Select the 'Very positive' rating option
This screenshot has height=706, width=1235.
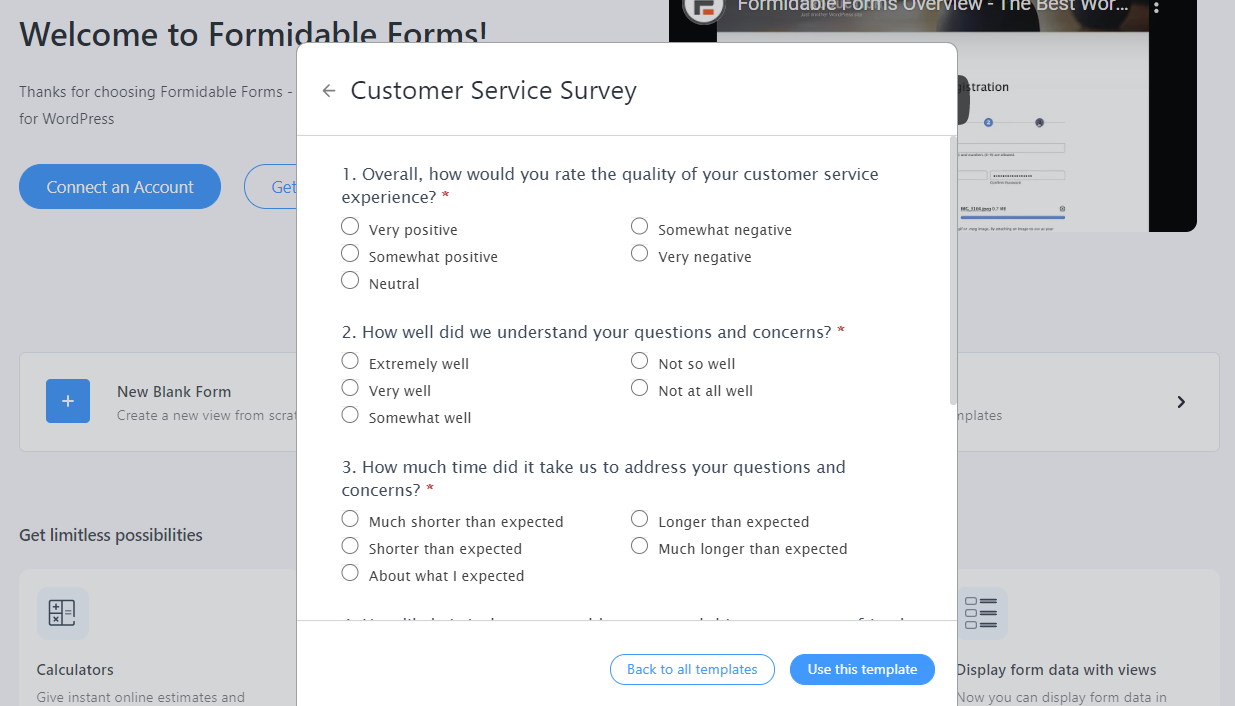(350, 226)
